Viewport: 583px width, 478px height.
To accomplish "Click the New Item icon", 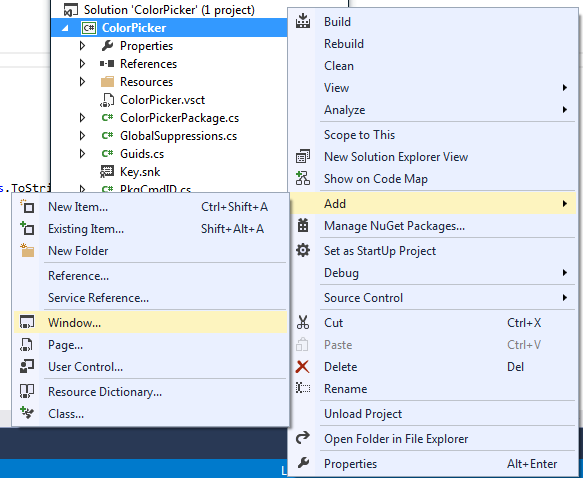I will 27,206.
